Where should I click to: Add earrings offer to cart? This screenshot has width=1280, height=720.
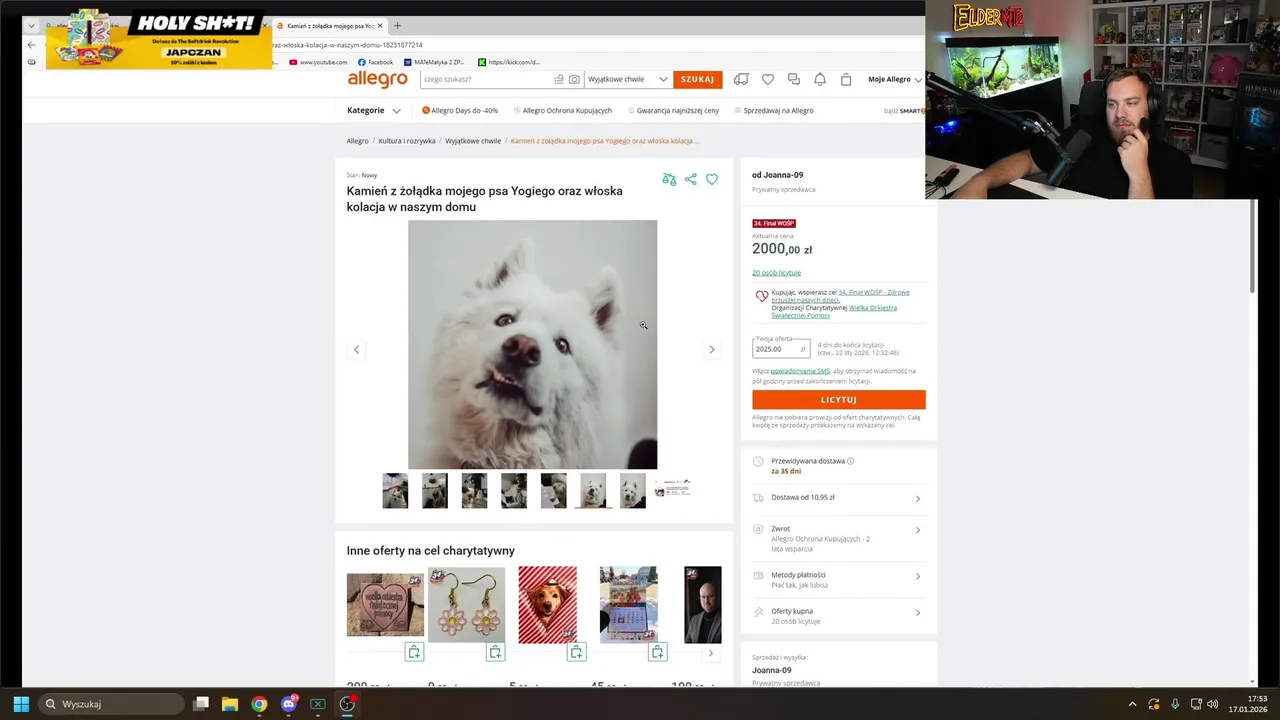tap(495, 652)
